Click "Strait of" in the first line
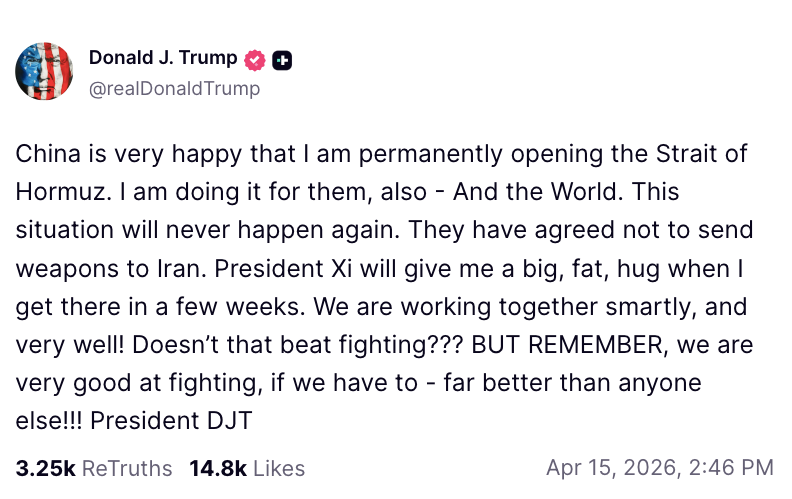Image resolution: width=792 pixels, height=499 pixels. coord(706,155)
